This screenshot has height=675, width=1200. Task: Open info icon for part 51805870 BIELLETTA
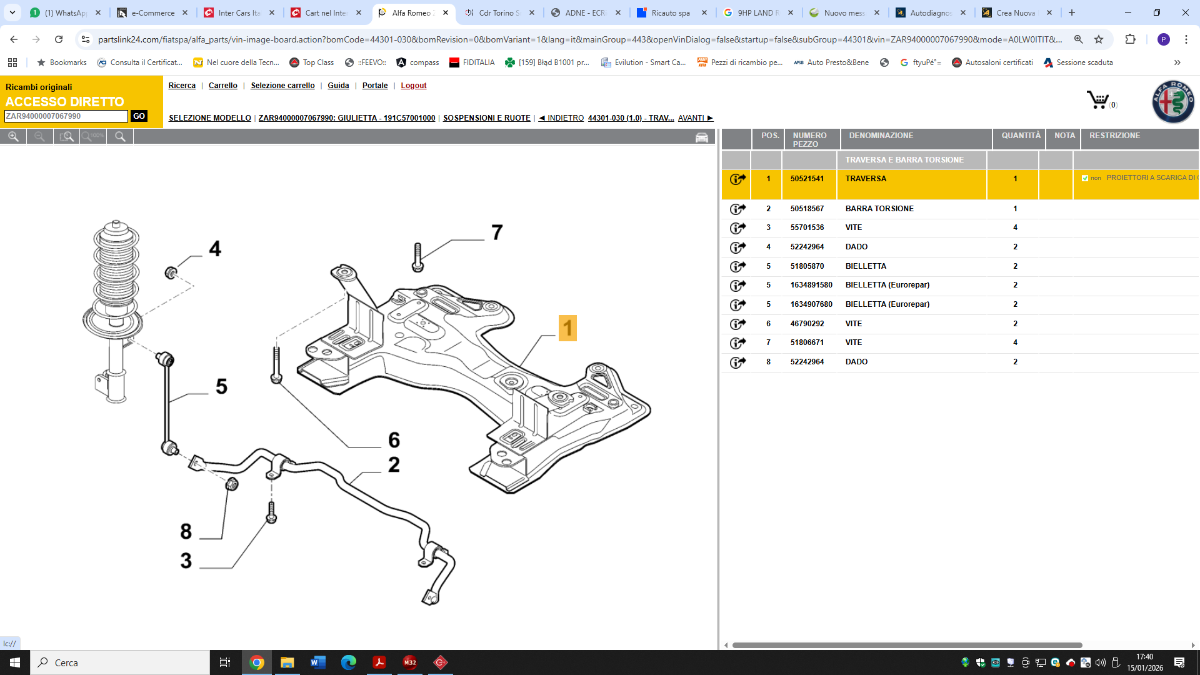click(x=738, y=267)
